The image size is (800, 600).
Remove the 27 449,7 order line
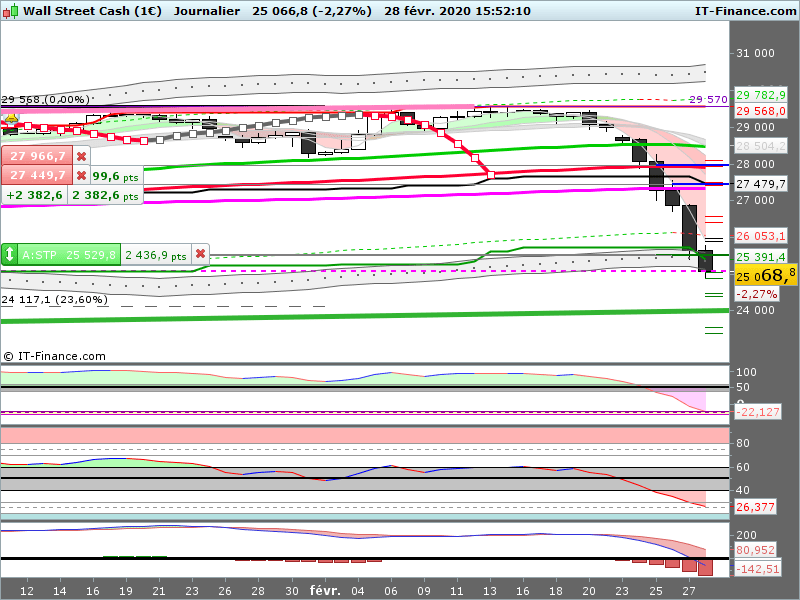pyautogui.click(x=81, y=176)
